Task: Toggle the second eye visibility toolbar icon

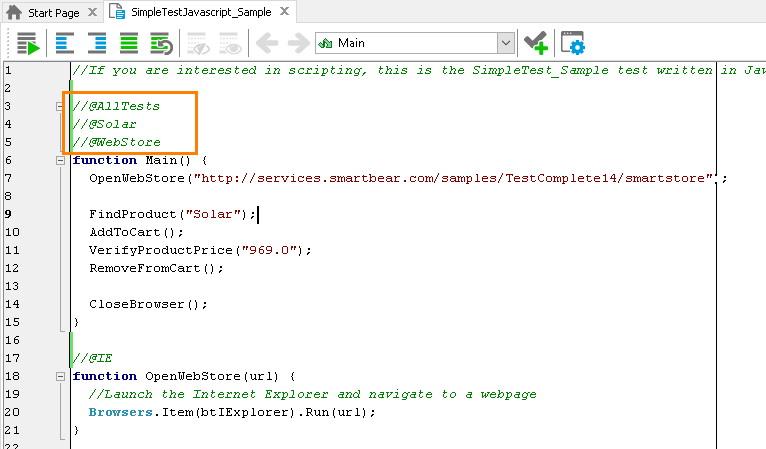Action: pos(229,43)
